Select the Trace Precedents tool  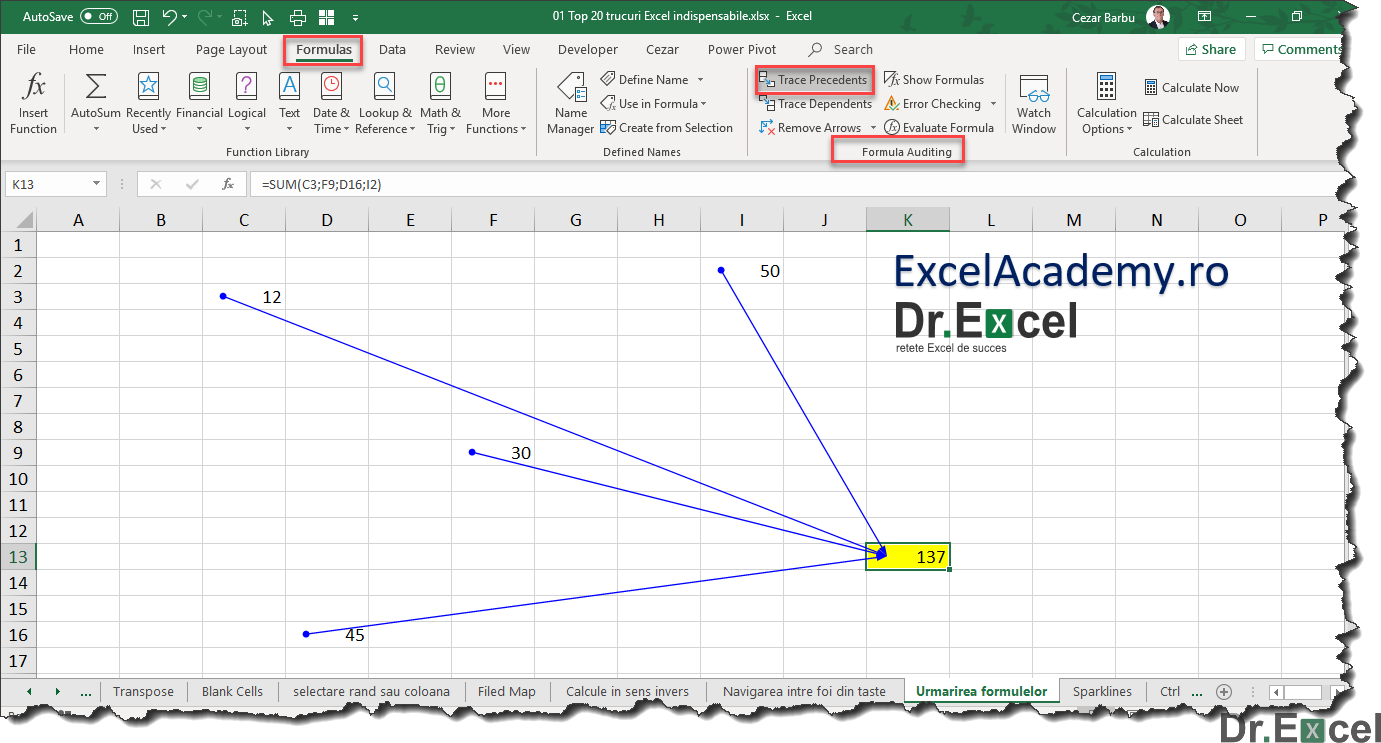pyautogui.click(x=813, y=79)
